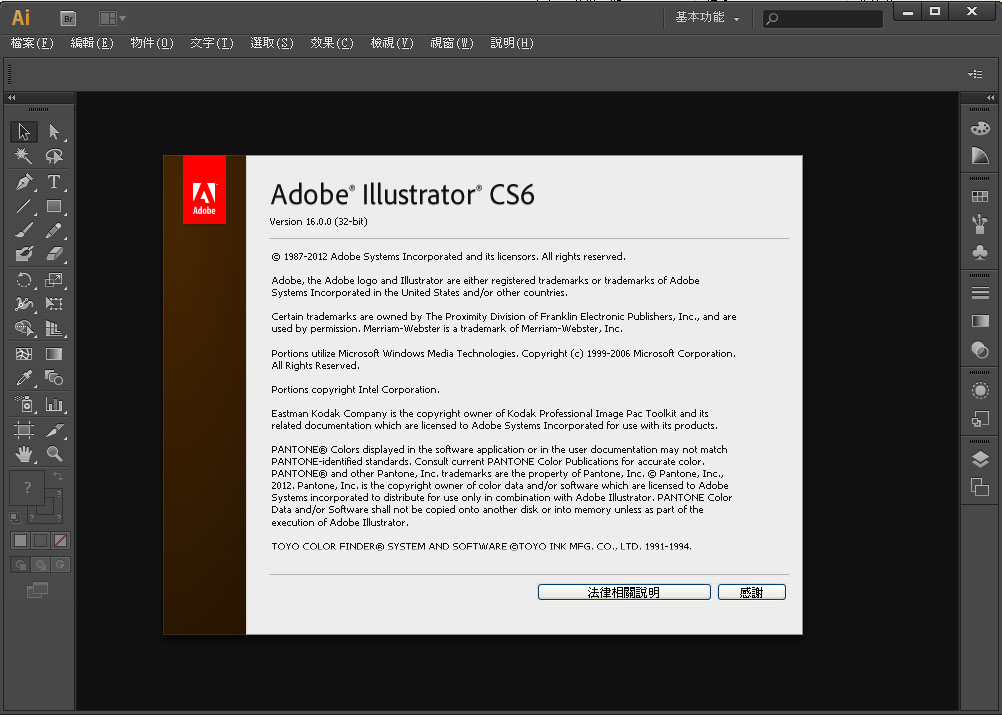Open the Stroke panel

(x=980, y=293)
